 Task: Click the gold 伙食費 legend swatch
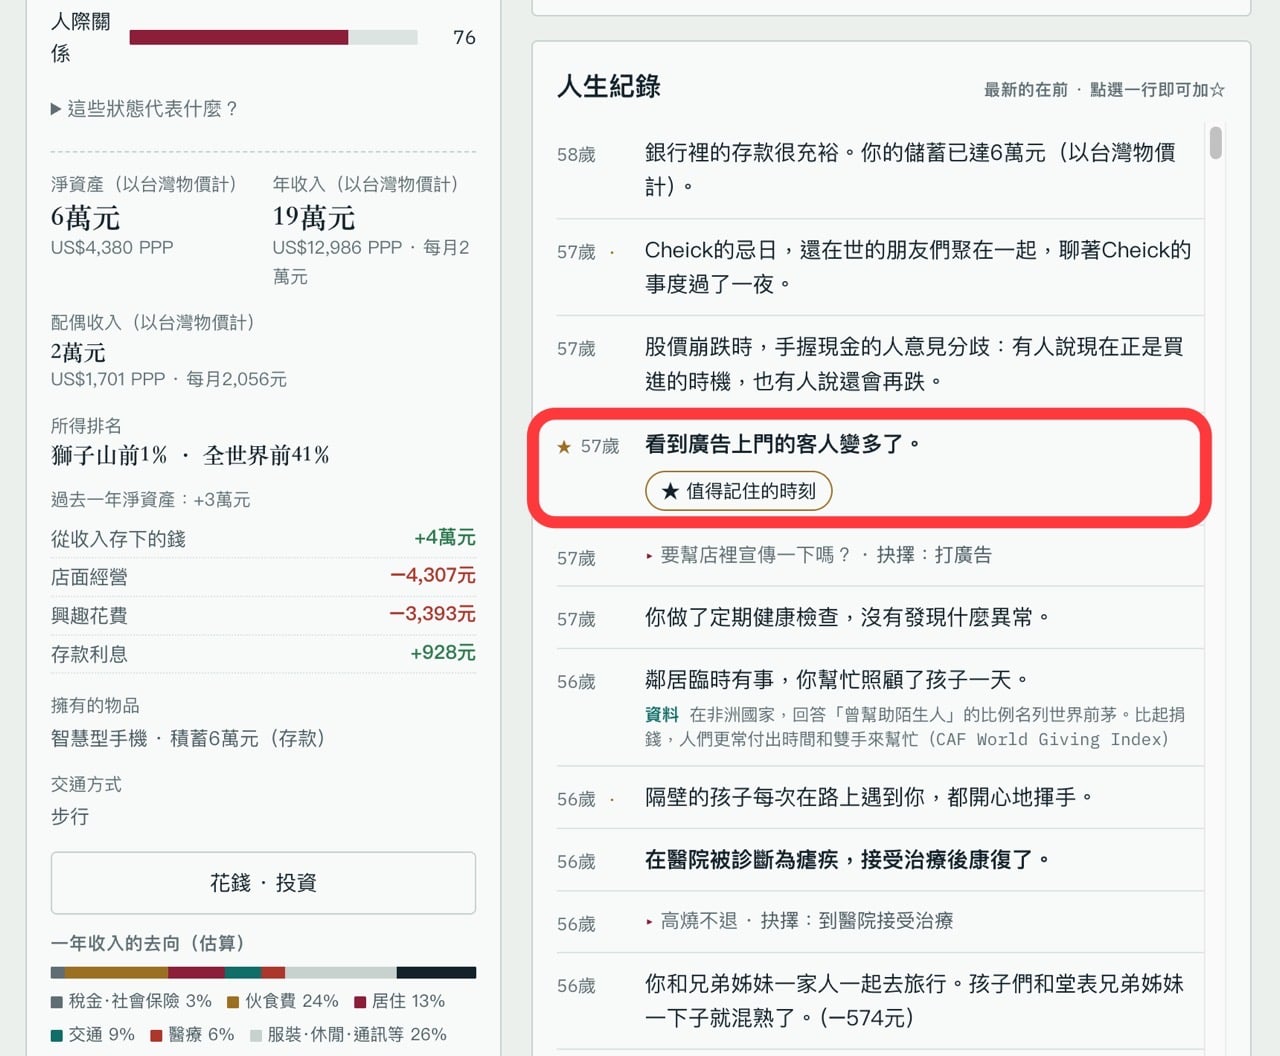pyautogui.click(x=233, y=1002)
